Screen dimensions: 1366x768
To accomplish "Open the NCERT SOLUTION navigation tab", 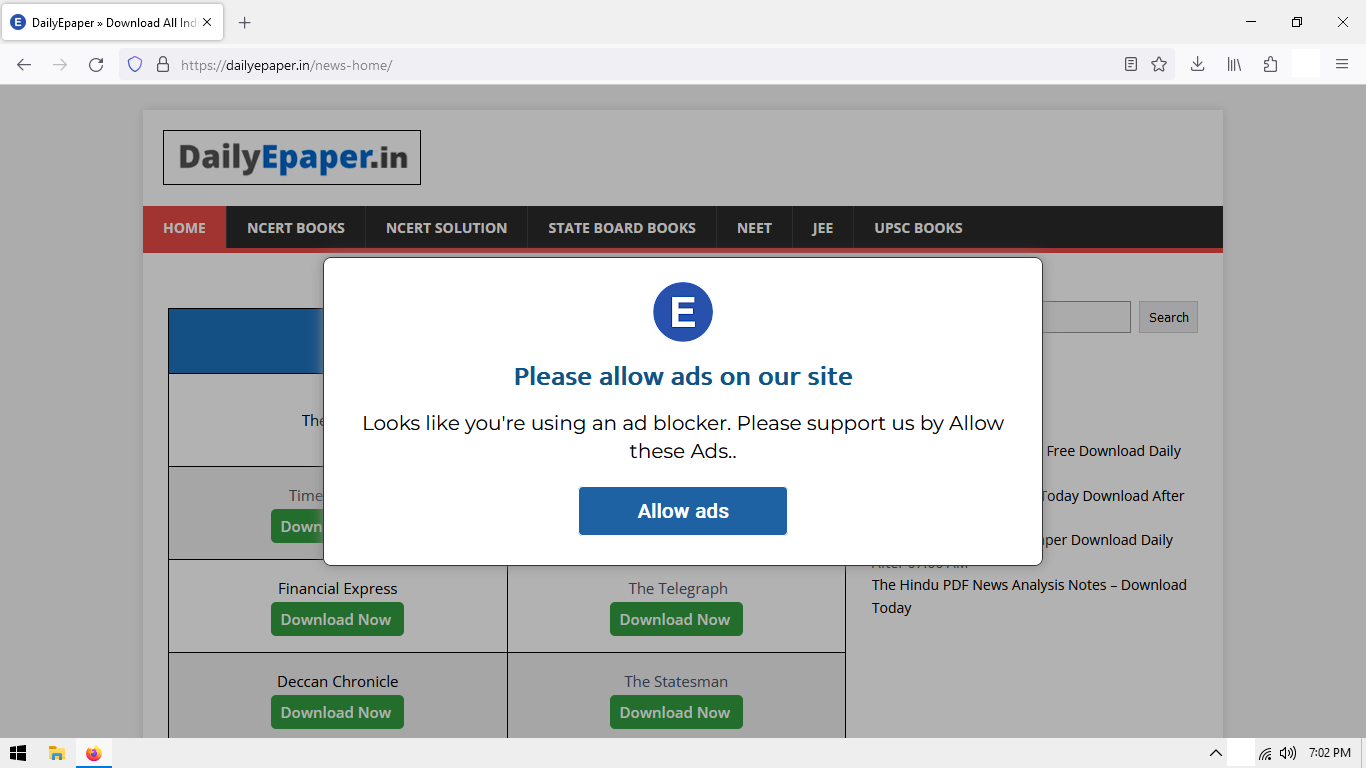I will [x=446, y=227].
